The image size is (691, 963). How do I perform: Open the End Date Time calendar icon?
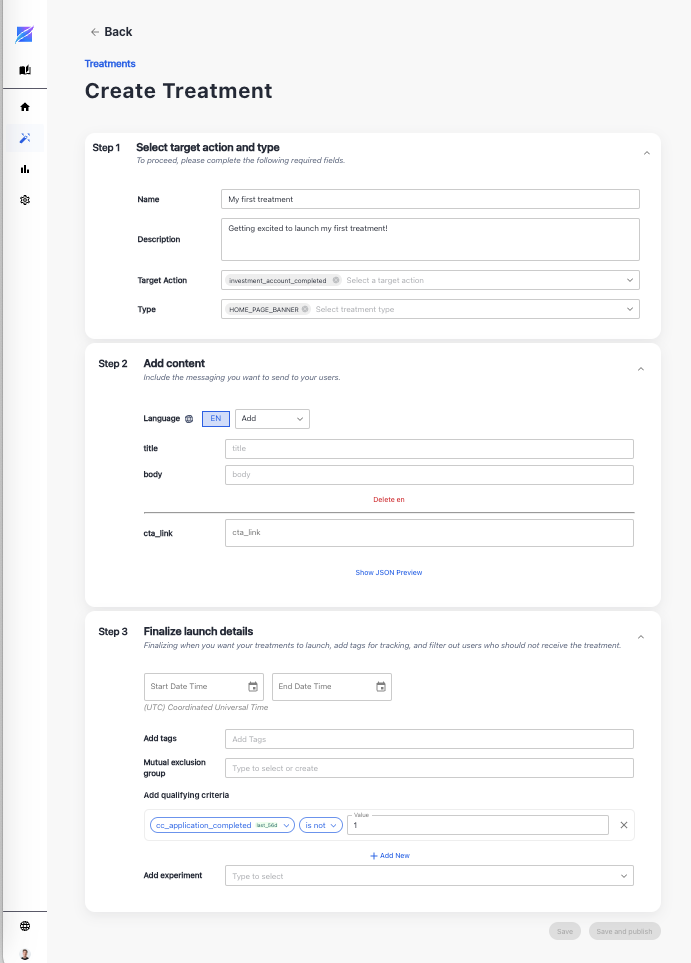click(381, 687)
